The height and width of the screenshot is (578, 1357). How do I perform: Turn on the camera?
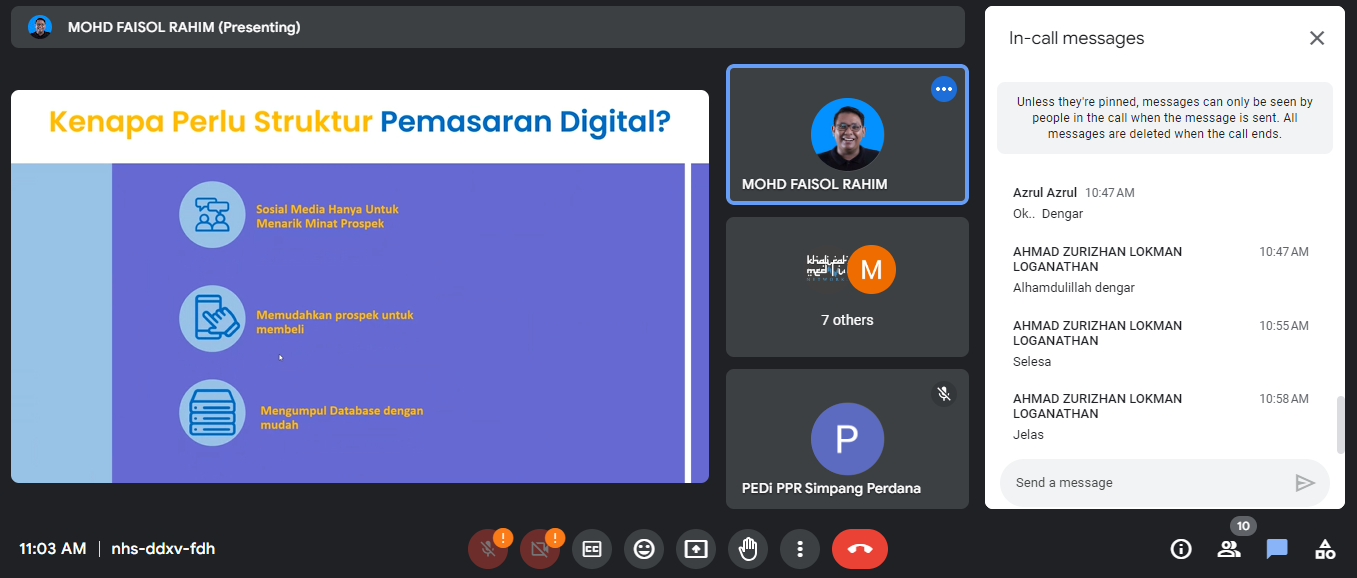[x=539, y=549]
